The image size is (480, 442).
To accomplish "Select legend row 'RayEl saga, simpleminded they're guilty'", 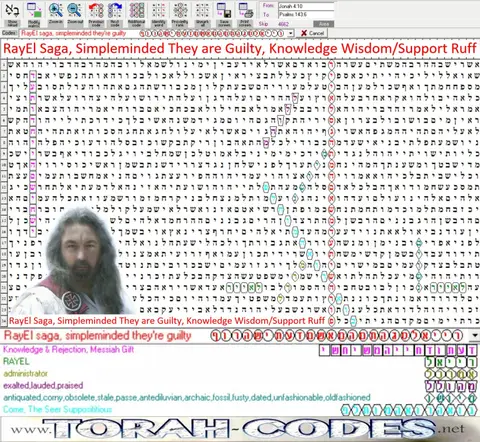I will pyautogui.click(x=97, y=336).
